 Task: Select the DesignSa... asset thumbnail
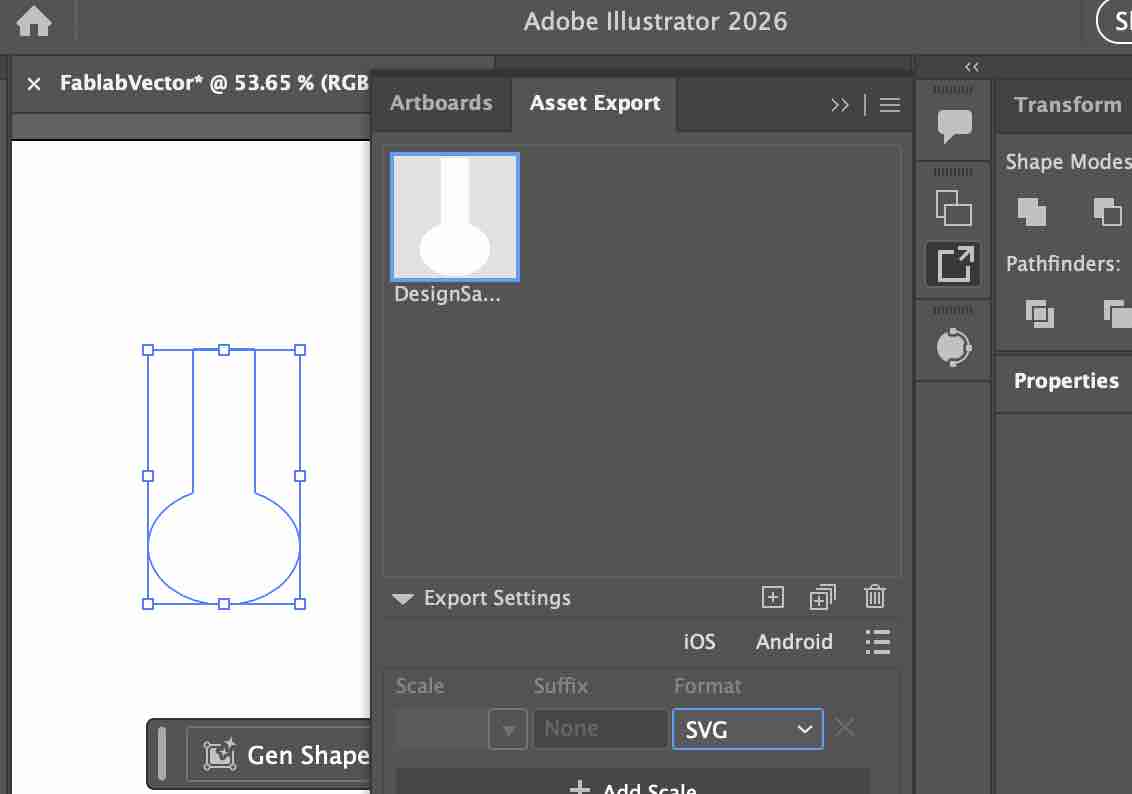455,217
